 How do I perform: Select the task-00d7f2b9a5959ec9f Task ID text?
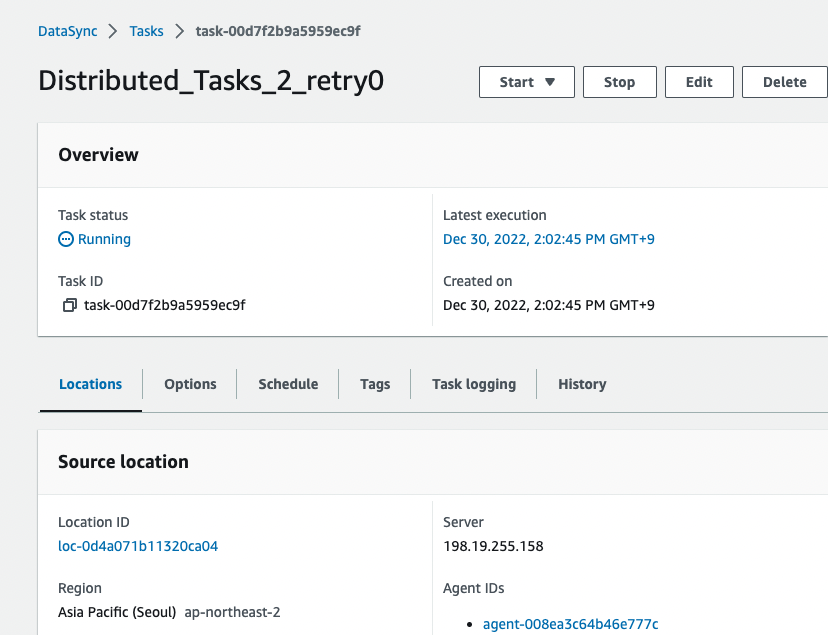pyautogui.click(x=165, y=305)
